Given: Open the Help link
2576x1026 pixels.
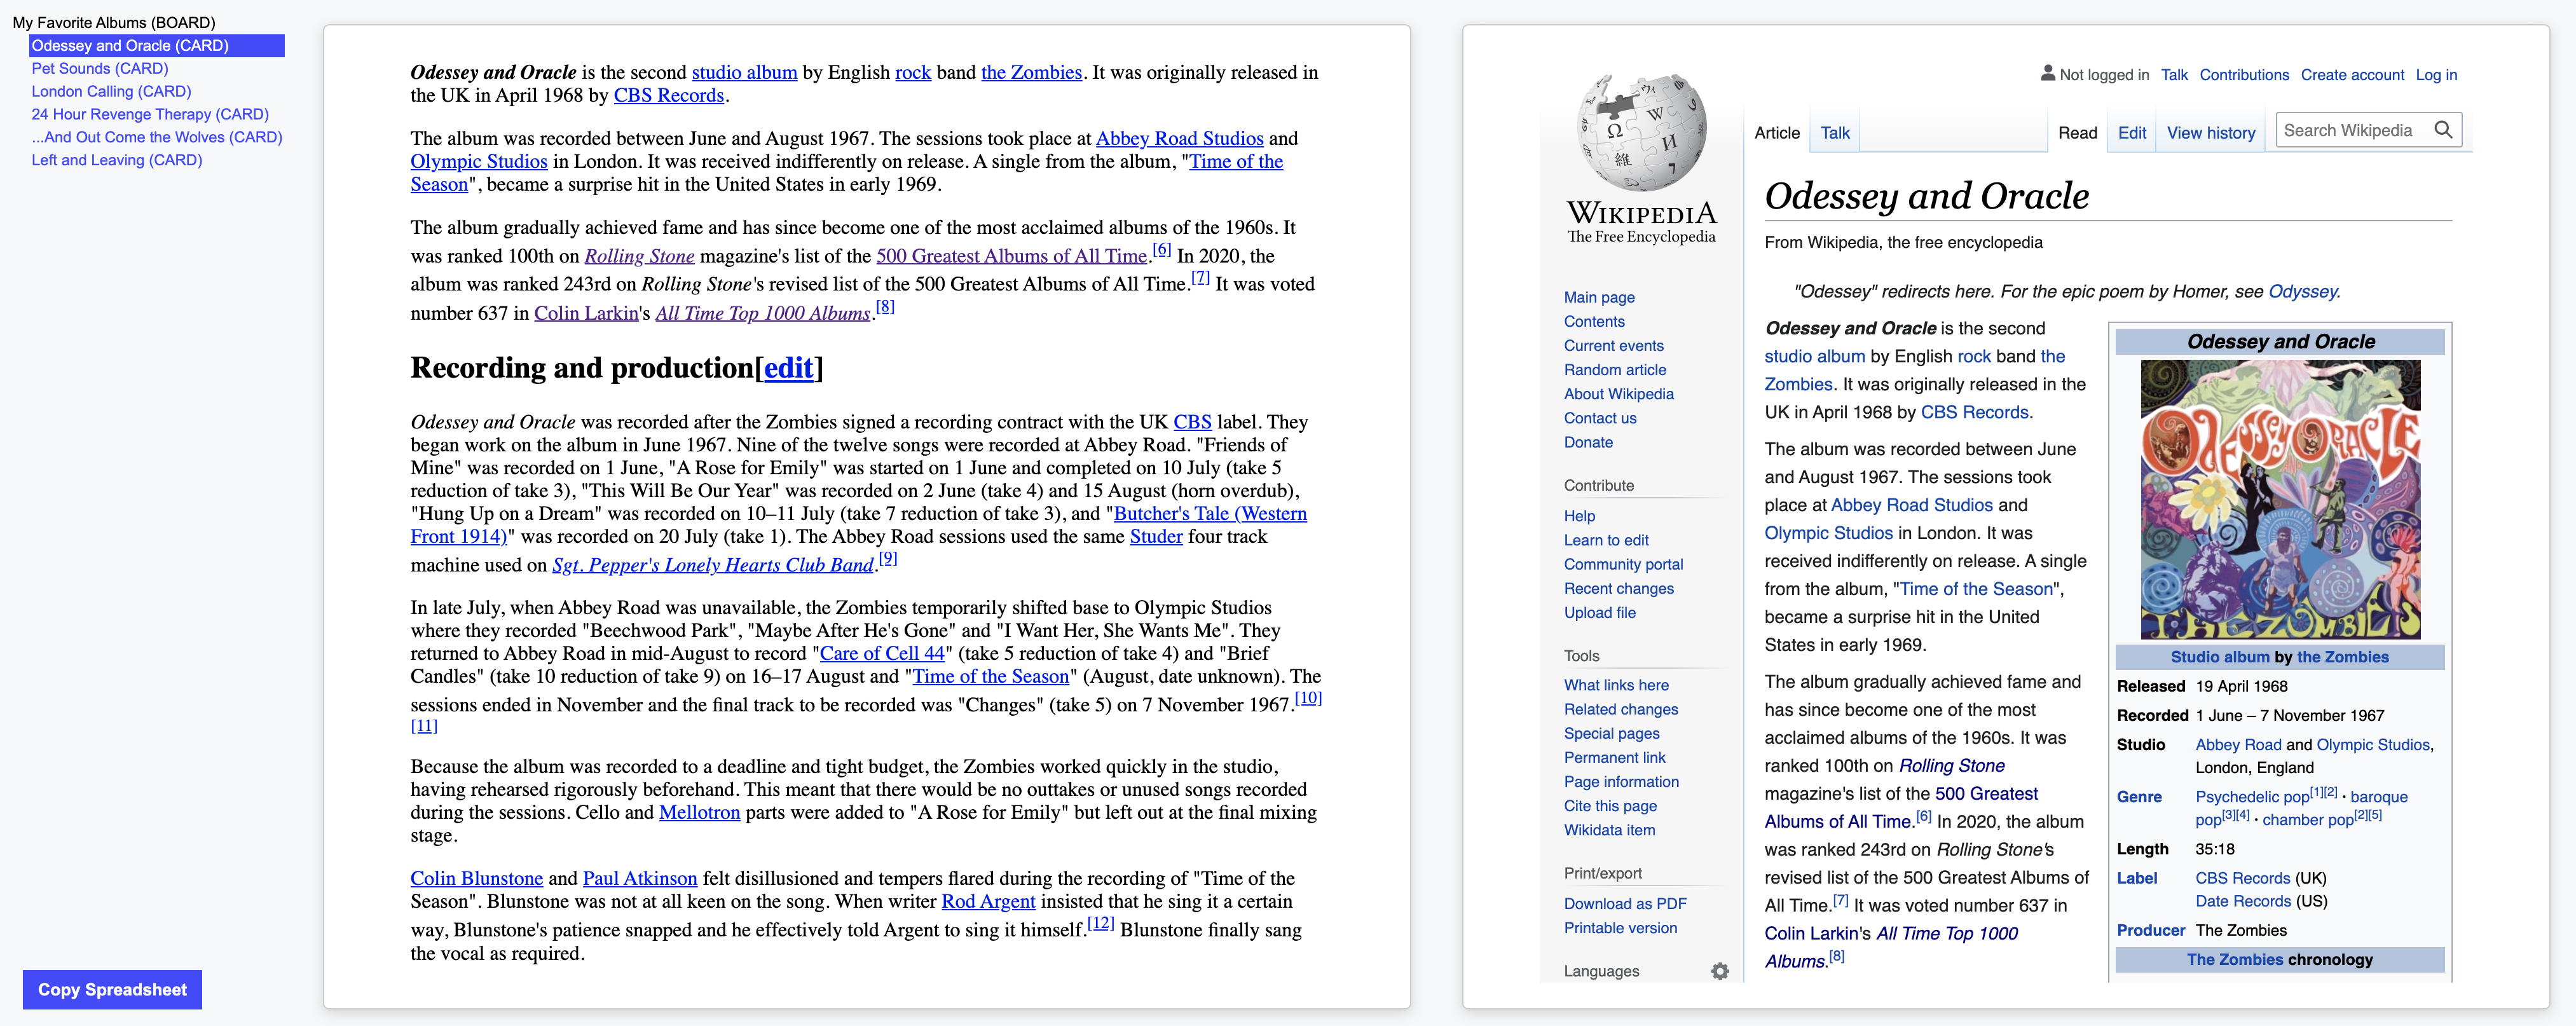Looking at the screenshot, I should [1578, 516].
